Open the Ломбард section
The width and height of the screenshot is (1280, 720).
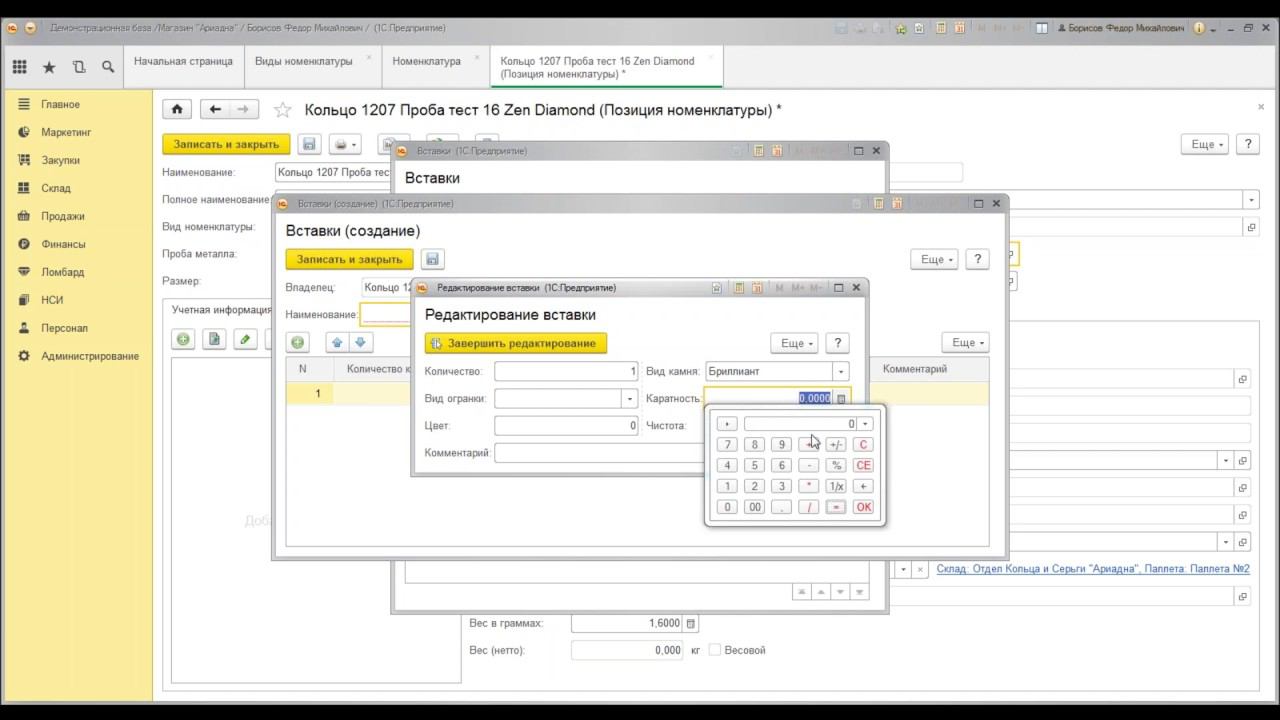(x=62, y=272)
